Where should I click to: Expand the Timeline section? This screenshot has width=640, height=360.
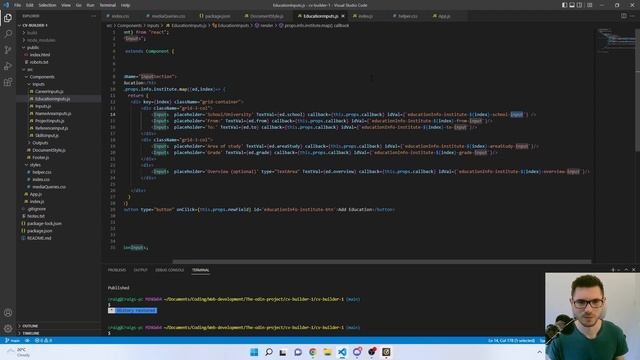coord(31,333)
